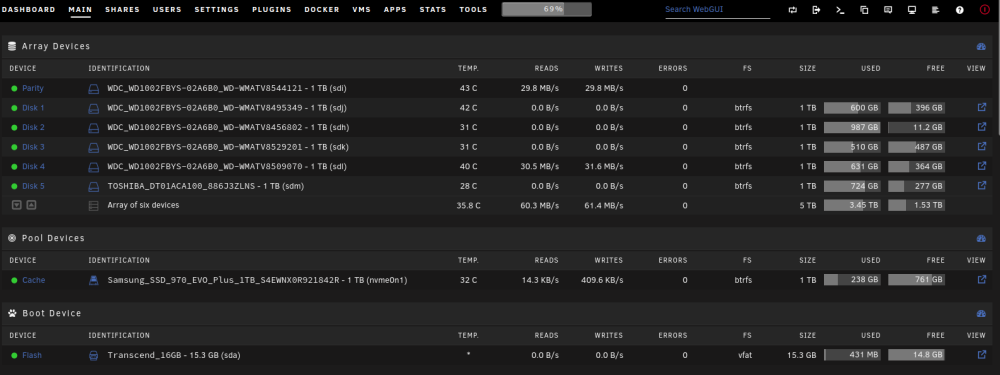The height and width of the screenshot is (375, 1000).
Task: Click the green status dot for Parity
Action: point(14,89)
